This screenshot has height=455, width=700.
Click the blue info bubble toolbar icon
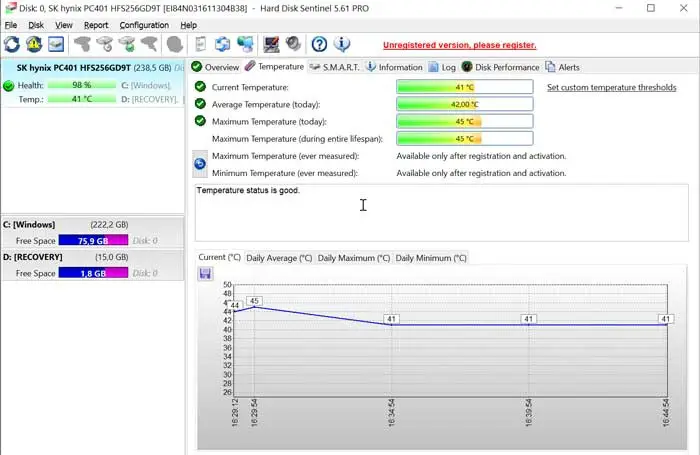342,44
